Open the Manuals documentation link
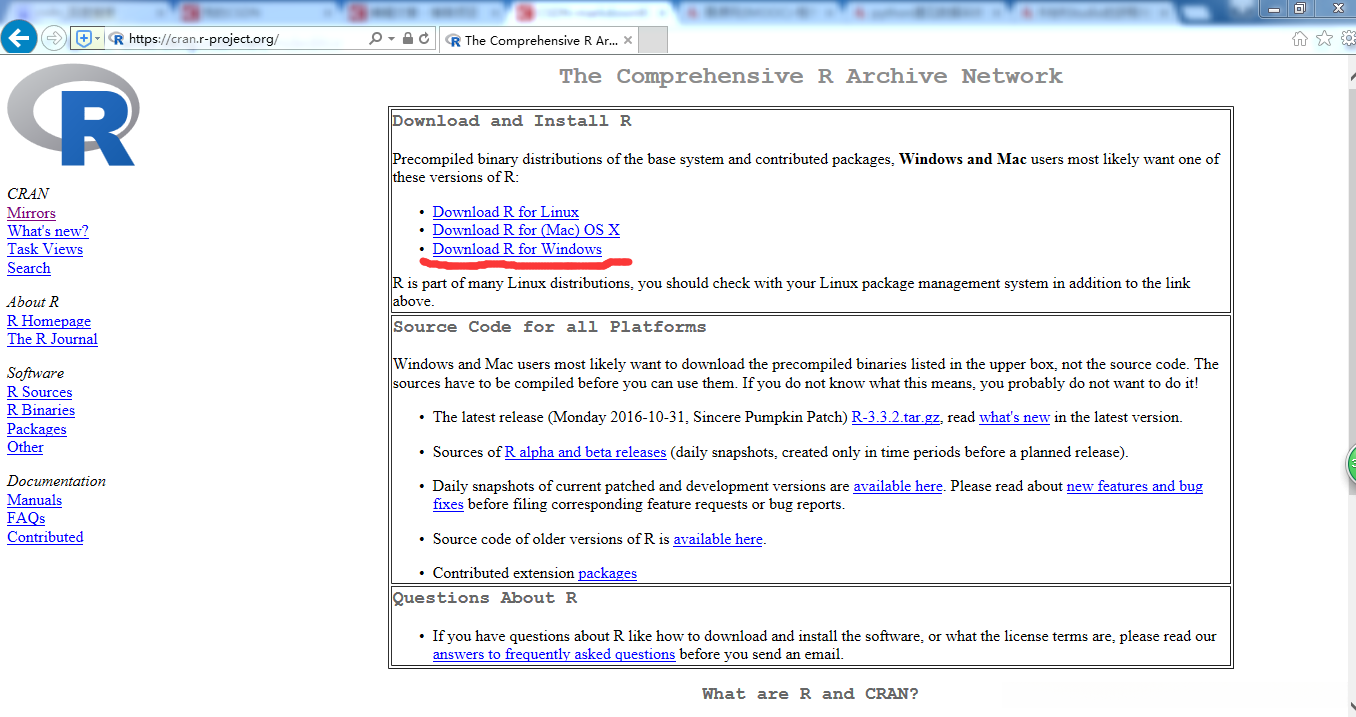This screenshot has width=1356, height=717. point(34,500)
